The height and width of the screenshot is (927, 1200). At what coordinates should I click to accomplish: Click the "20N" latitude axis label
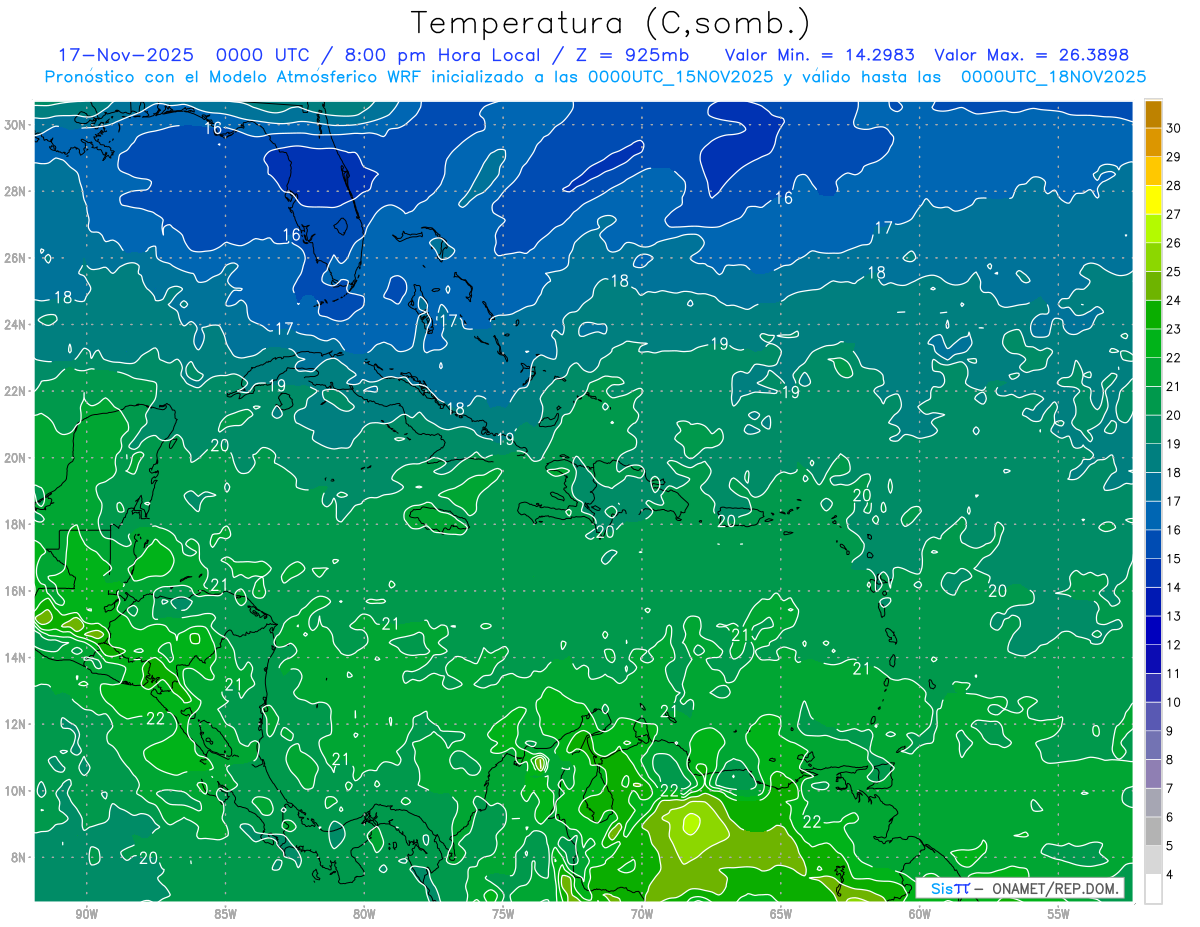pyautogui.click(x=15, y=458)
